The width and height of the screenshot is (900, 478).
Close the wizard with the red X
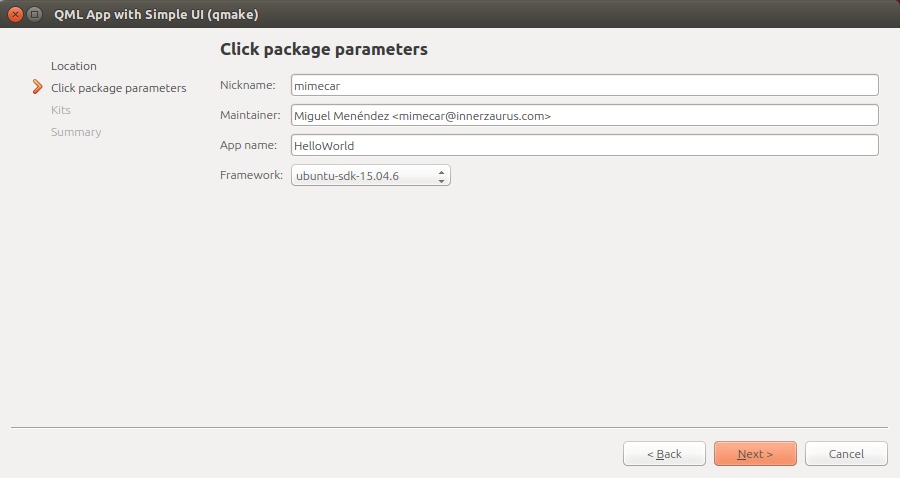[16, 14]
